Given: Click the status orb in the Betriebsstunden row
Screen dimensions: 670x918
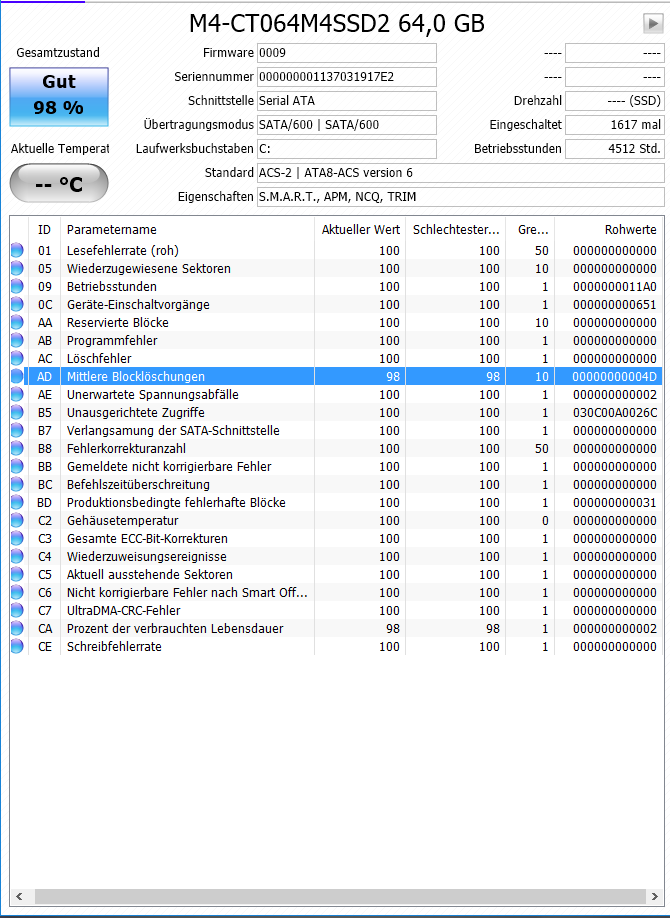Looking at the screenshot, I should tap(17, 287).
